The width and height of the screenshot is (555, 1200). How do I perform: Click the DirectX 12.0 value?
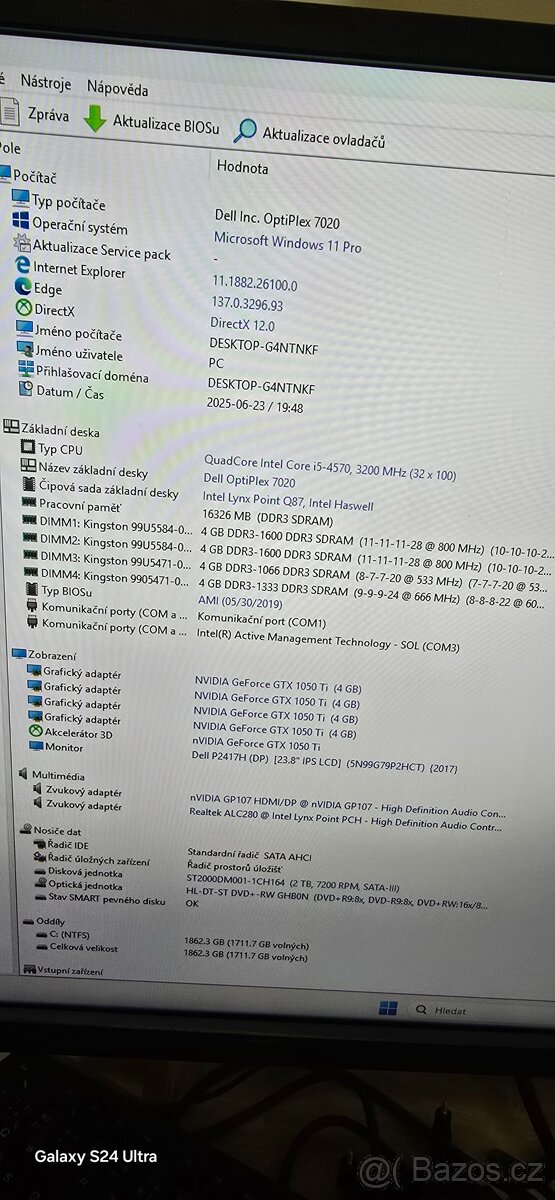point(242,324)
